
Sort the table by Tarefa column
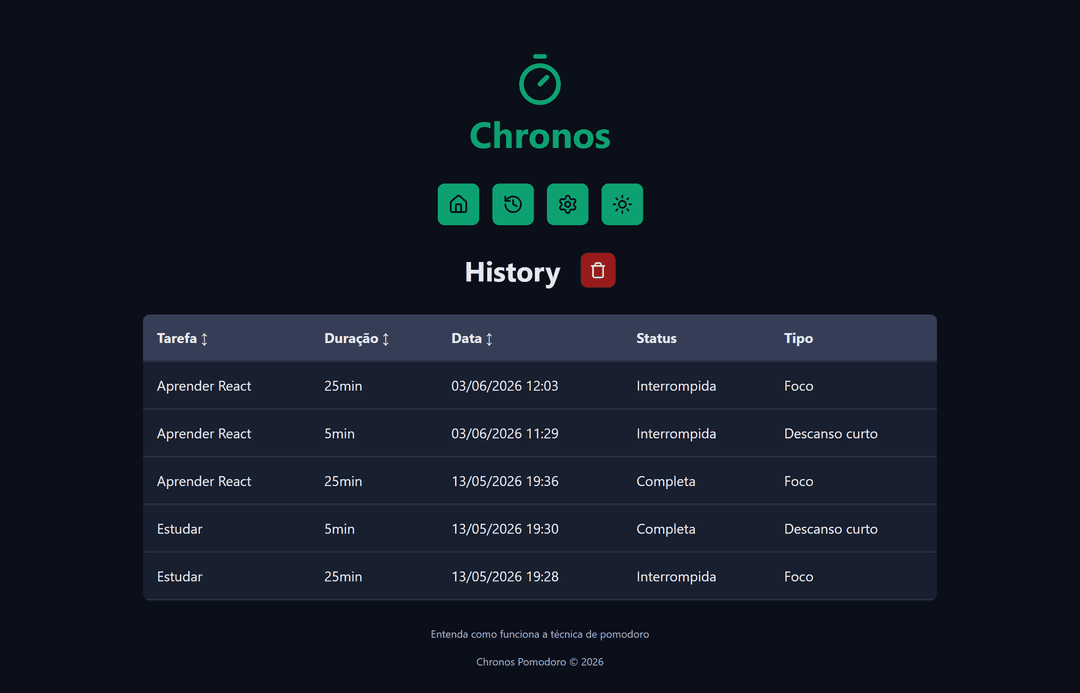coord(183,338)
